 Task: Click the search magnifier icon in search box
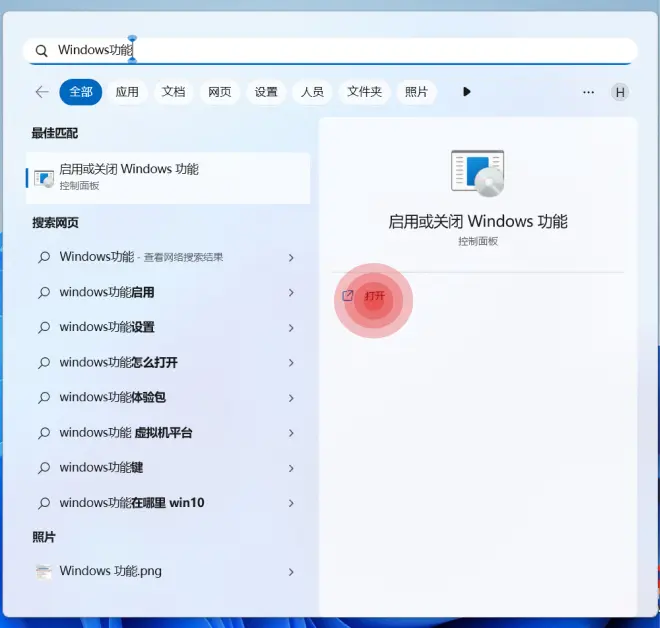[41, 51]
